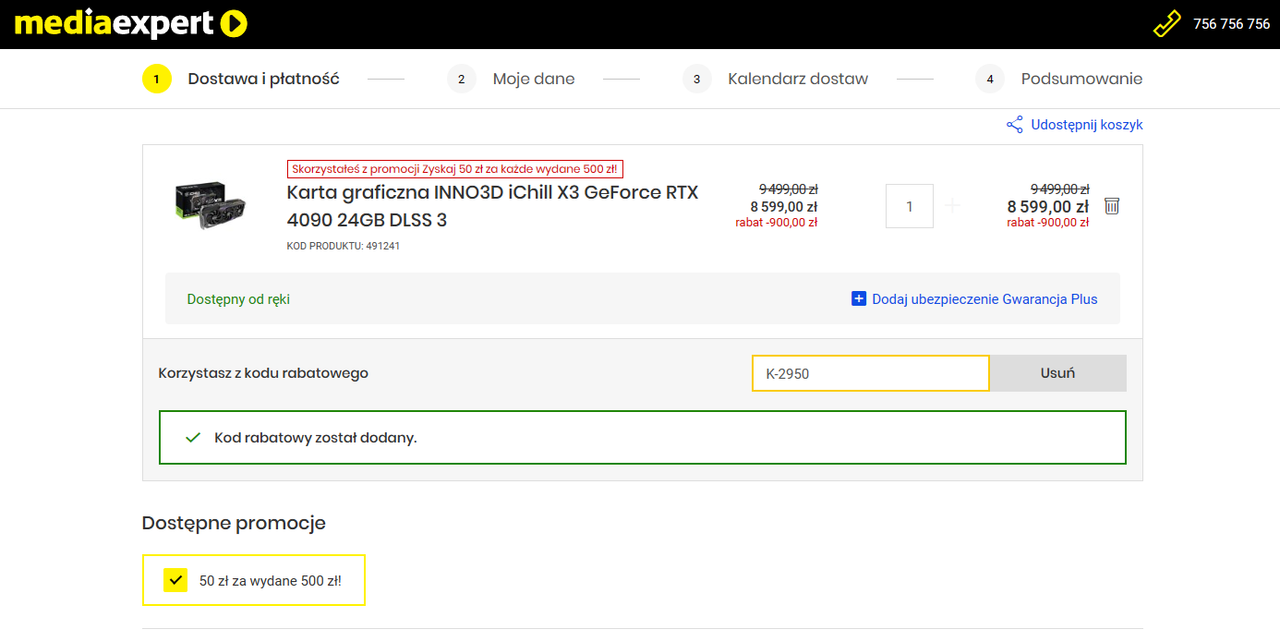This screenshot has height=631, width=1280.
Task: Click Dodaj ubezpieczenie Gwarancja Plus link
Action: (985, 299)
